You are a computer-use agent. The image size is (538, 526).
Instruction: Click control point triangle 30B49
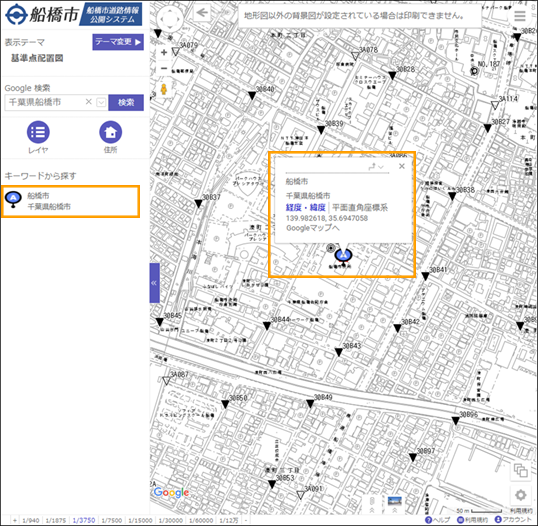(310, 404)
